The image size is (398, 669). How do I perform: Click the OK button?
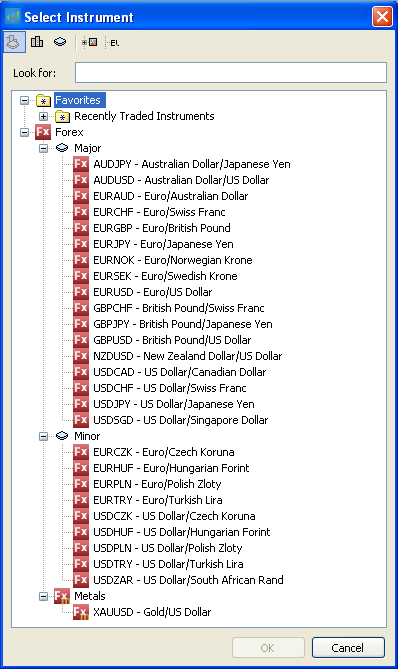tap(268, 648)
